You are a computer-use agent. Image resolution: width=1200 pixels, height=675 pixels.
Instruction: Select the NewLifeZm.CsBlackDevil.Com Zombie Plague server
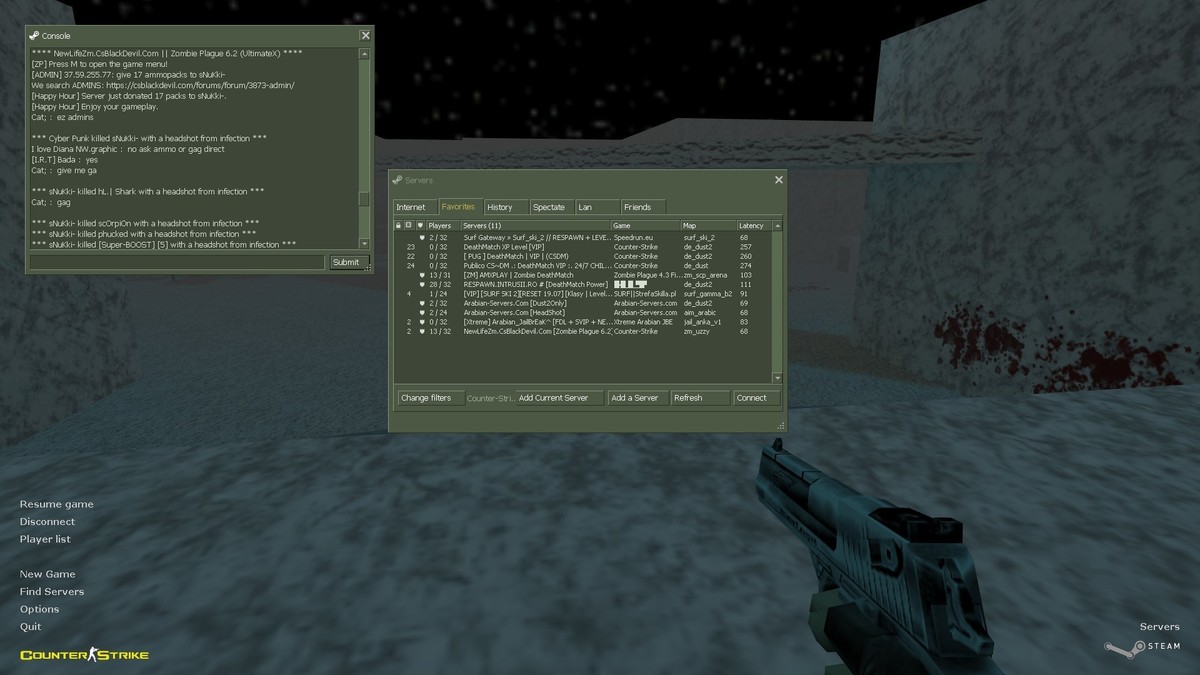click(x=583, y=331)
